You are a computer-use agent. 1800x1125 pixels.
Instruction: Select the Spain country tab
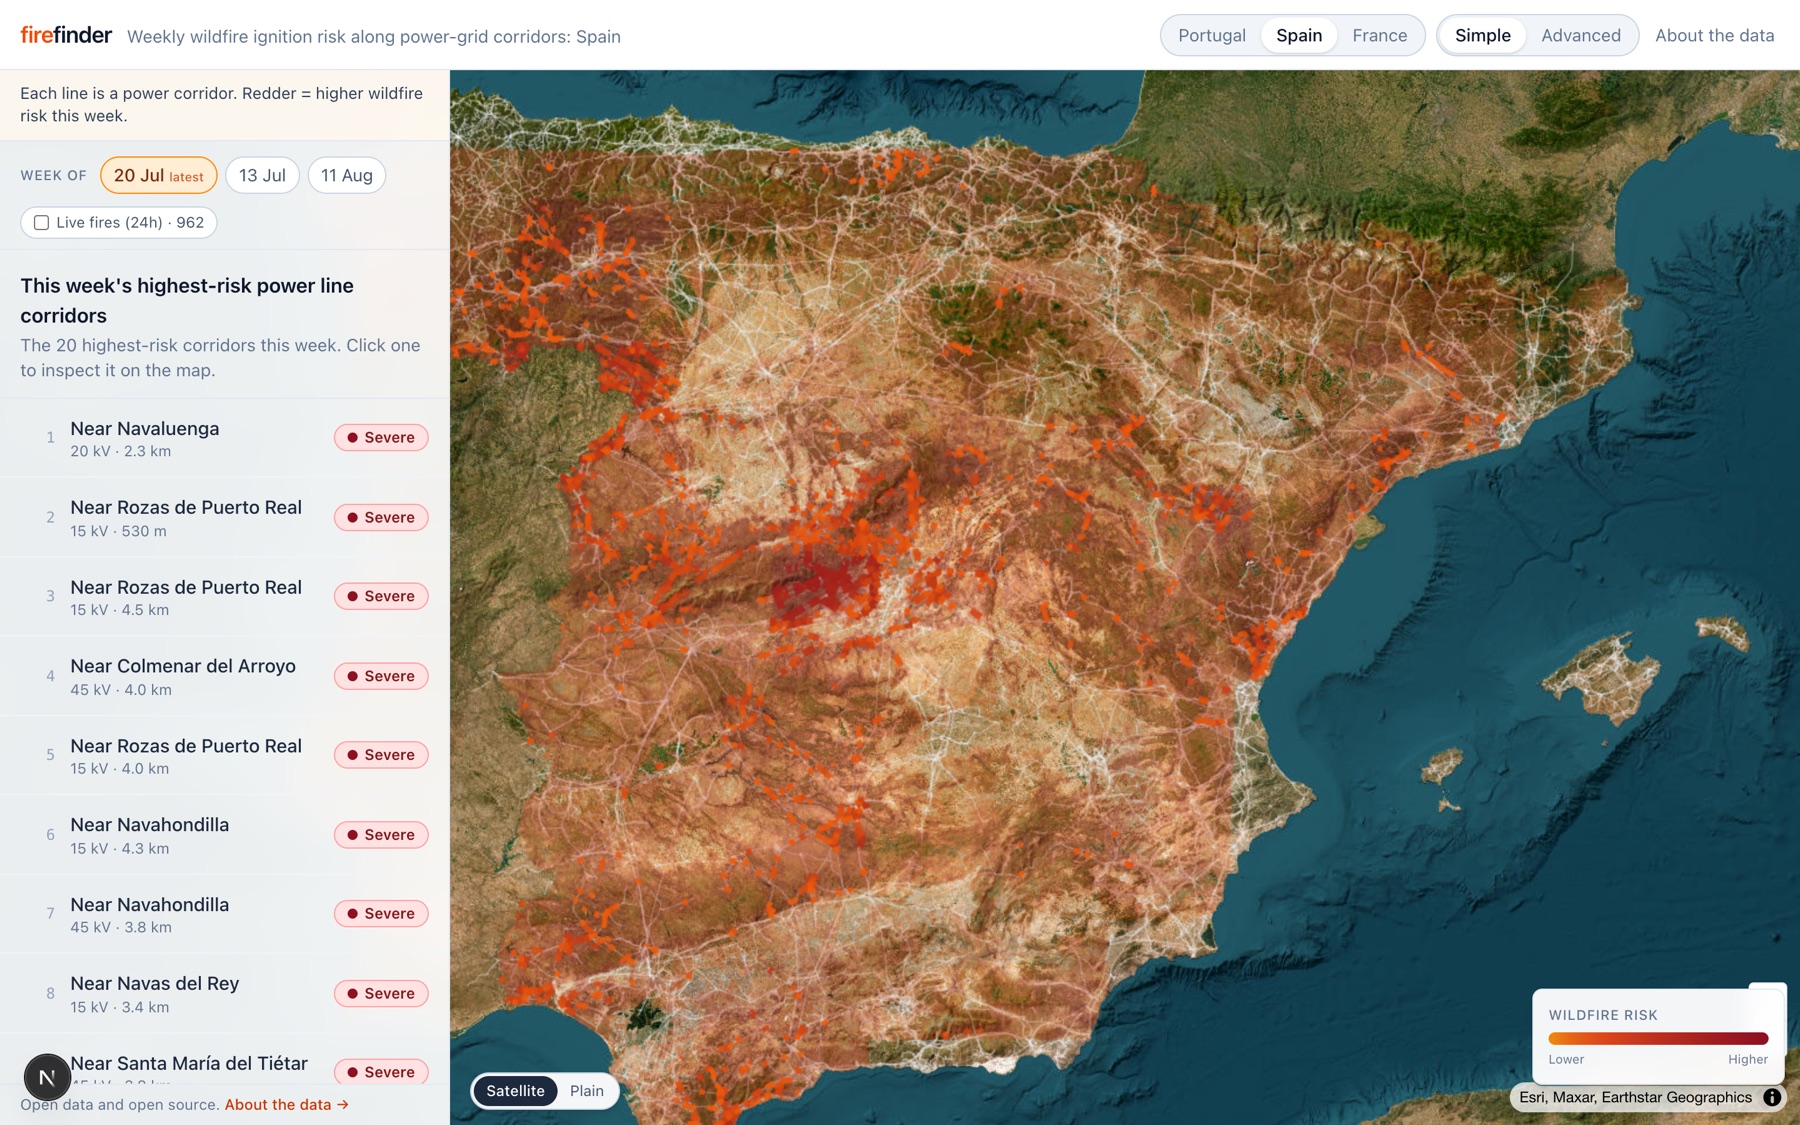[1299, 35]
